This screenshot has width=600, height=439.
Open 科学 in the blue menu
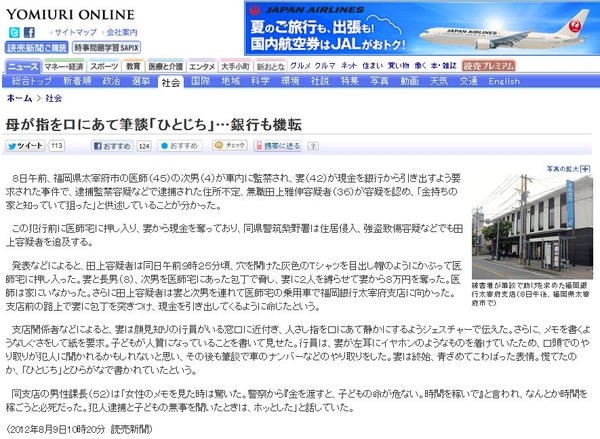260,81
